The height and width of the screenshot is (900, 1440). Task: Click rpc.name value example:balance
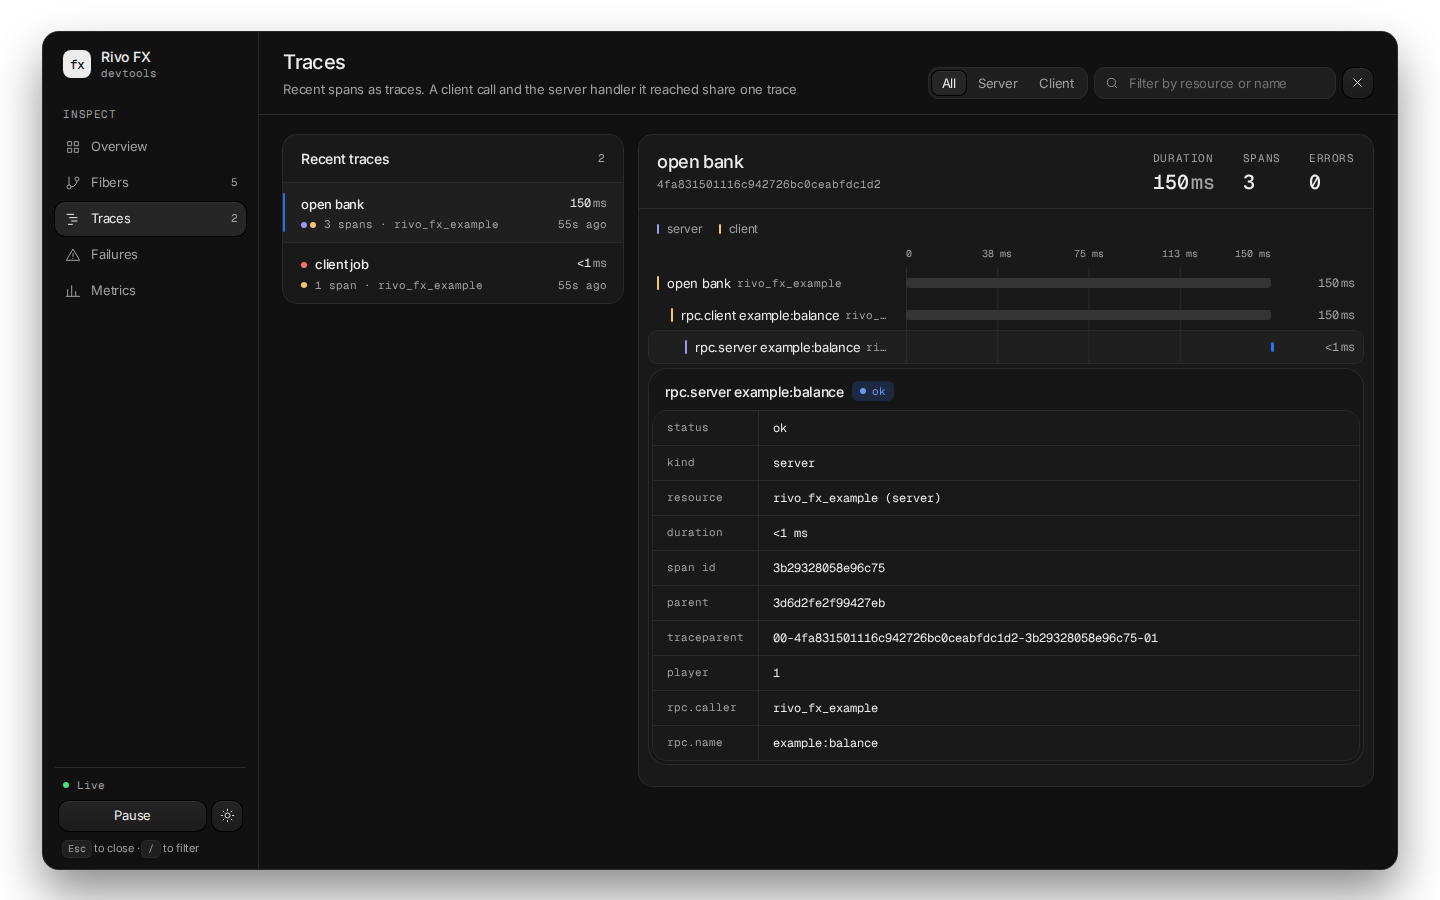click(825, 743)
